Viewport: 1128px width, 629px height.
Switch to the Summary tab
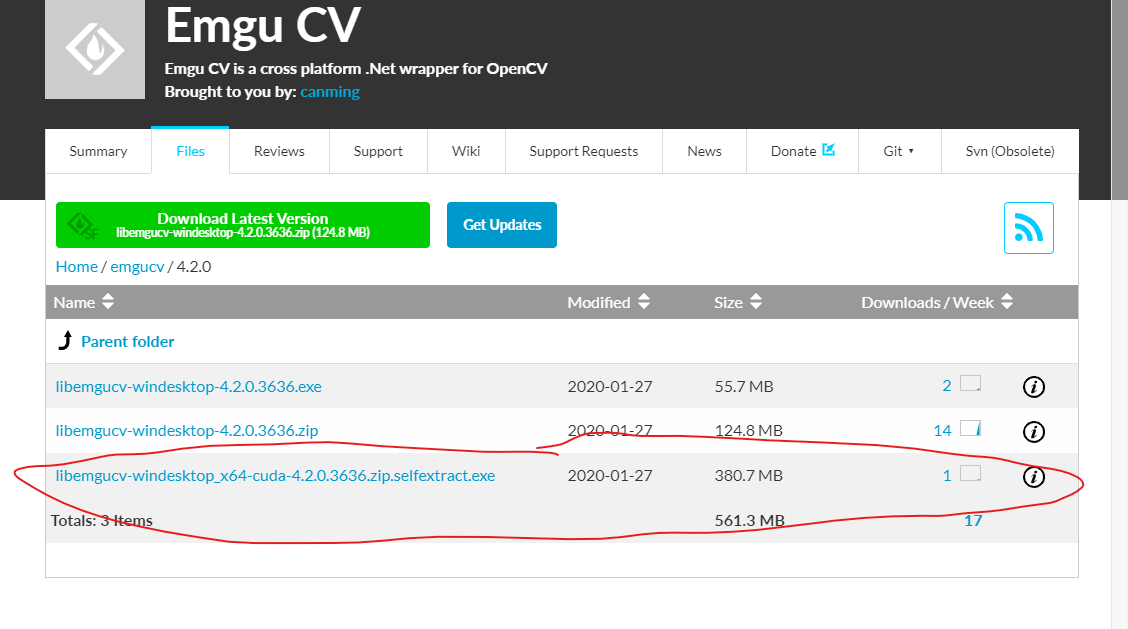(x=97, y=151)
